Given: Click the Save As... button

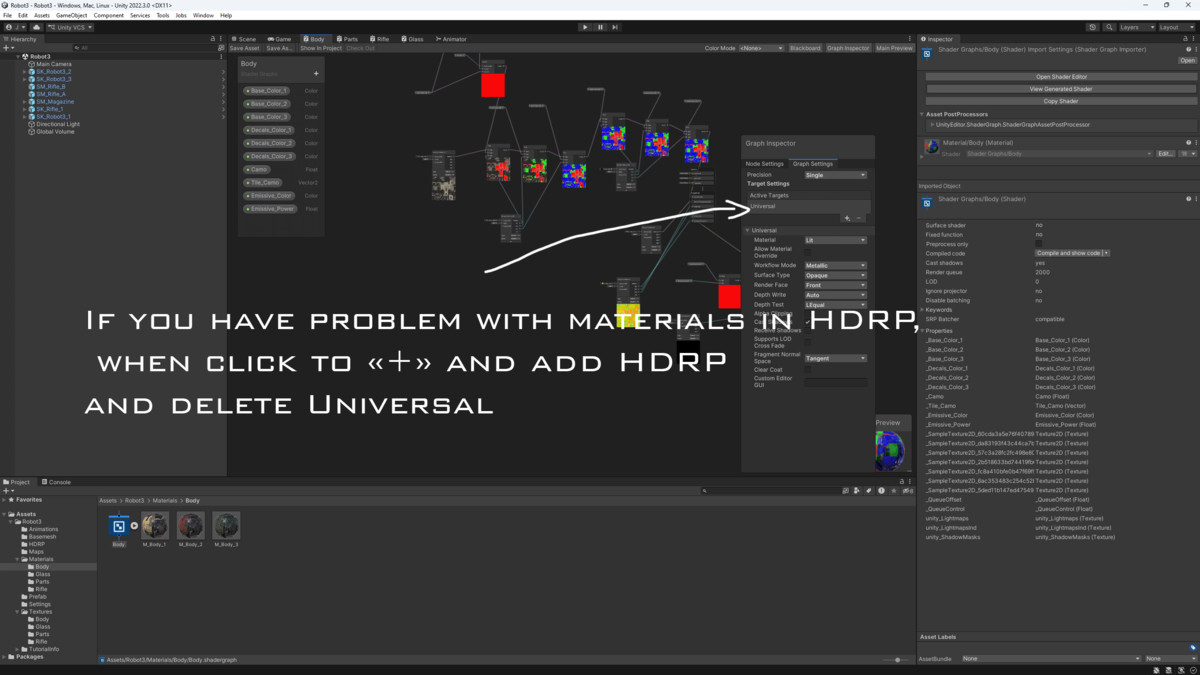Looking at the screenshot, I should point(280,48).
